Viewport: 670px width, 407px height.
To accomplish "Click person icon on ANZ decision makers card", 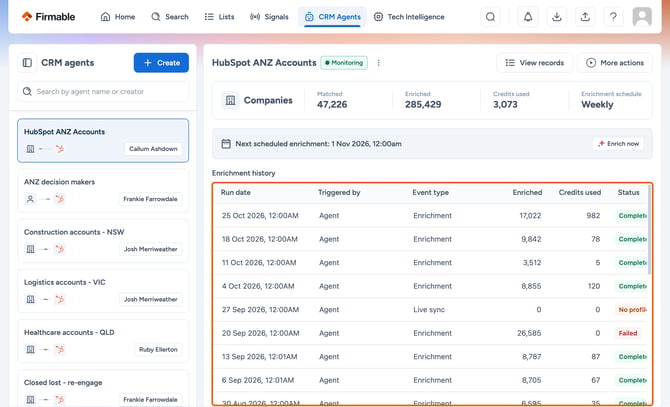I will pos(30,199).
